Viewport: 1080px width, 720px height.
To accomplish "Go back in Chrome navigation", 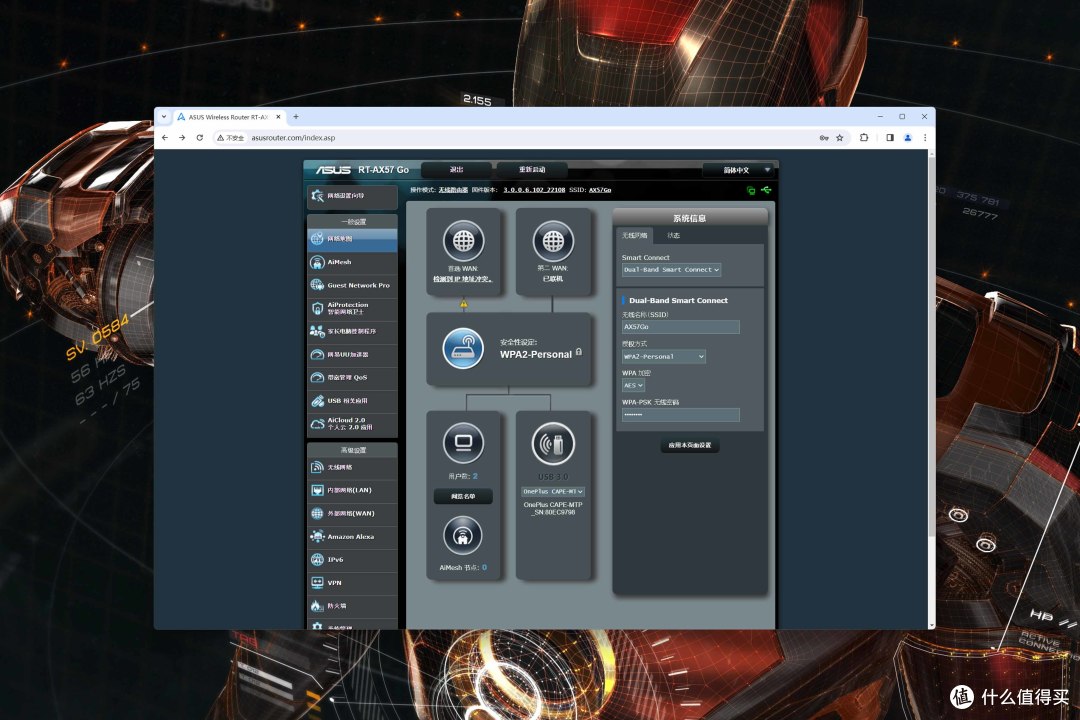I will point(165,138).
